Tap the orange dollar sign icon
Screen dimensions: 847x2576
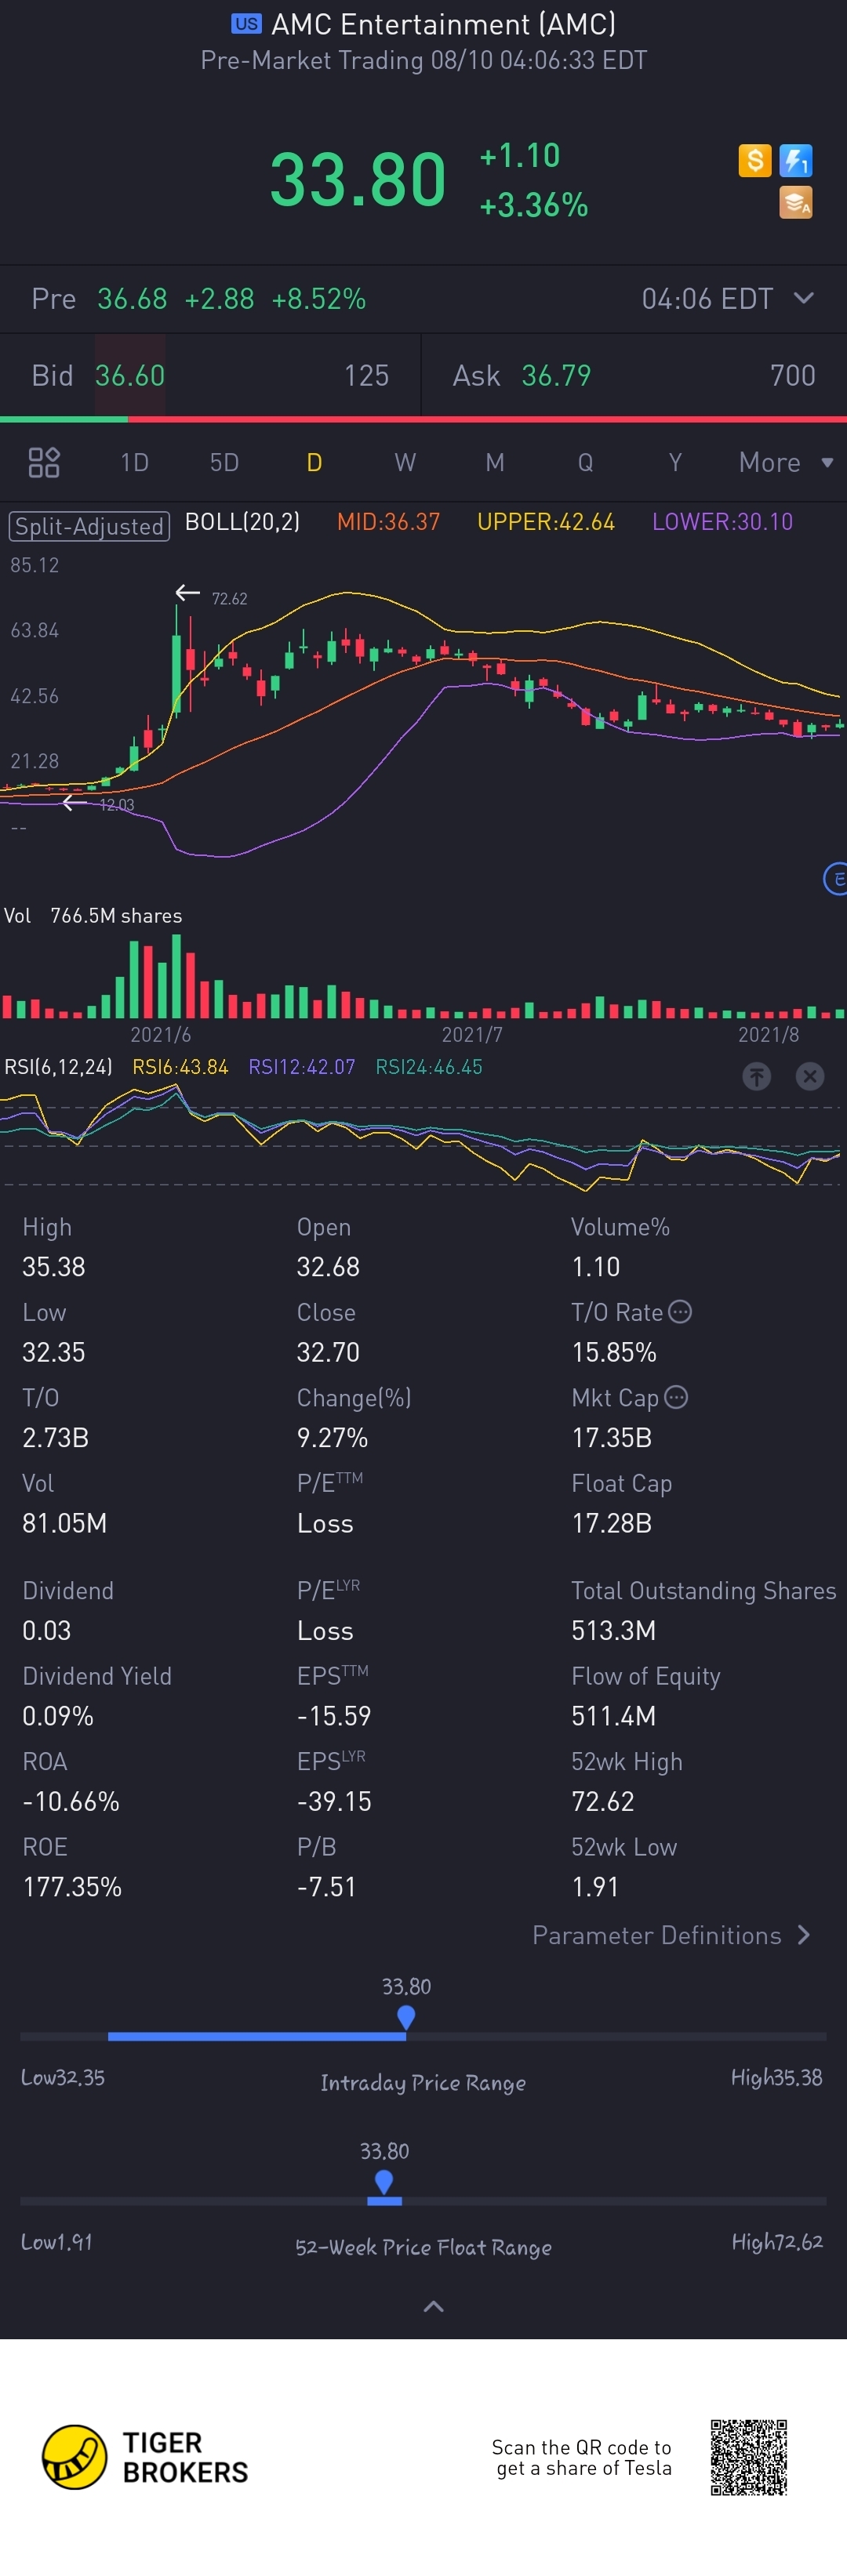pos(755,160)
